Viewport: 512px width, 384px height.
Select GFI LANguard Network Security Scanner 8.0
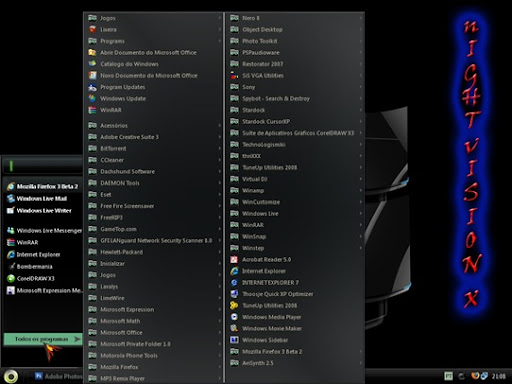154,241
